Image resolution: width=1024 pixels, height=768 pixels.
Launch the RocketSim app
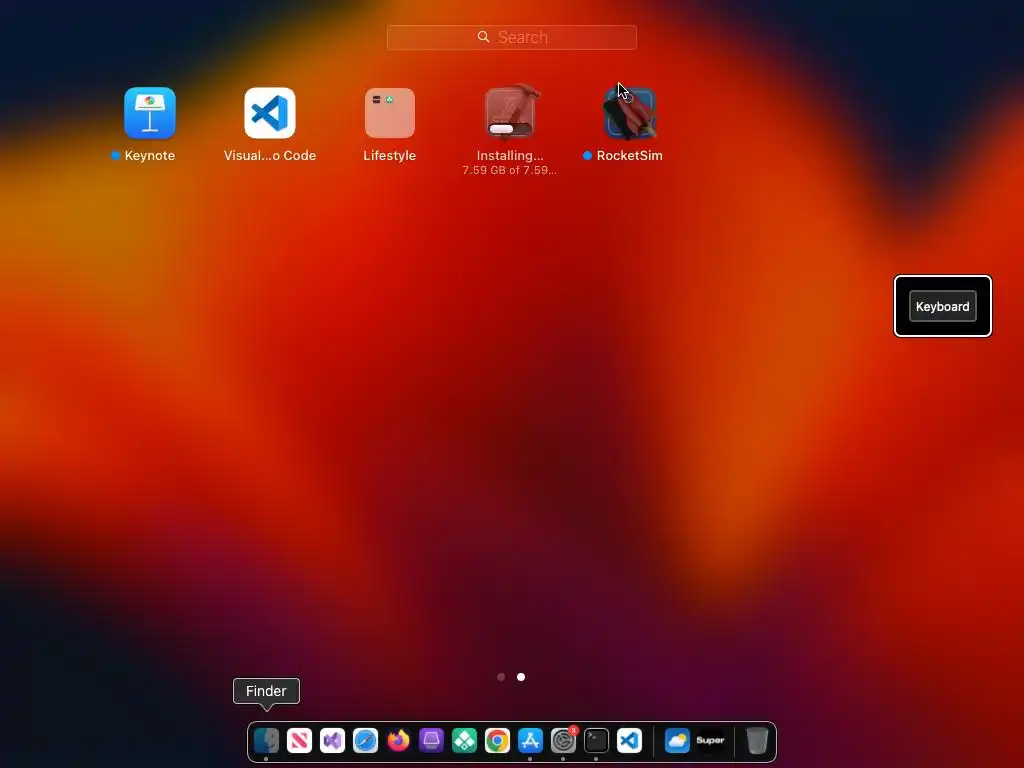[630, 113]
